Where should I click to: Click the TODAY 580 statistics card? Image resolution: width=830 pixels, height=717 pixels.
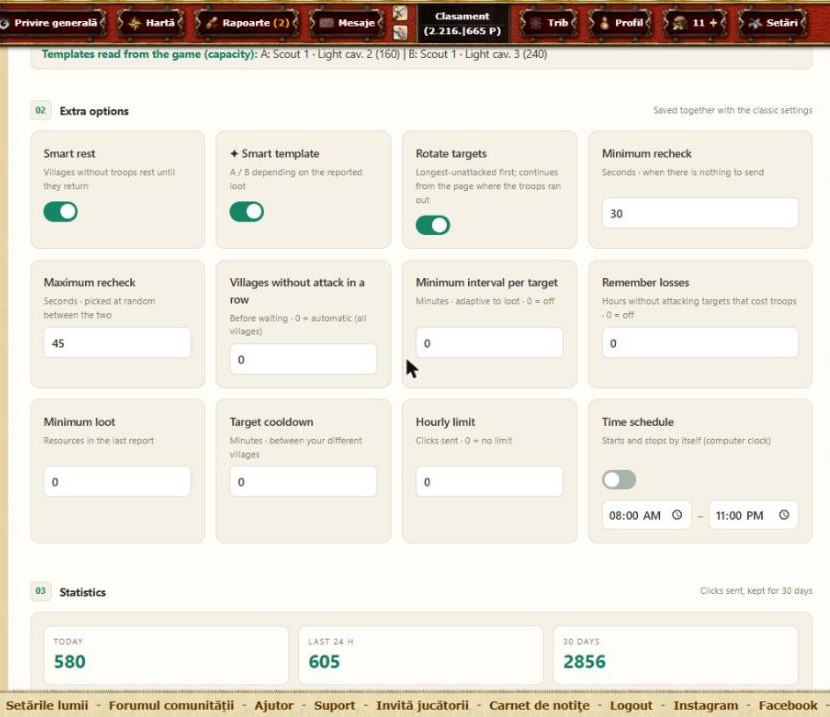pyautogui.click(x=166, y=655)
